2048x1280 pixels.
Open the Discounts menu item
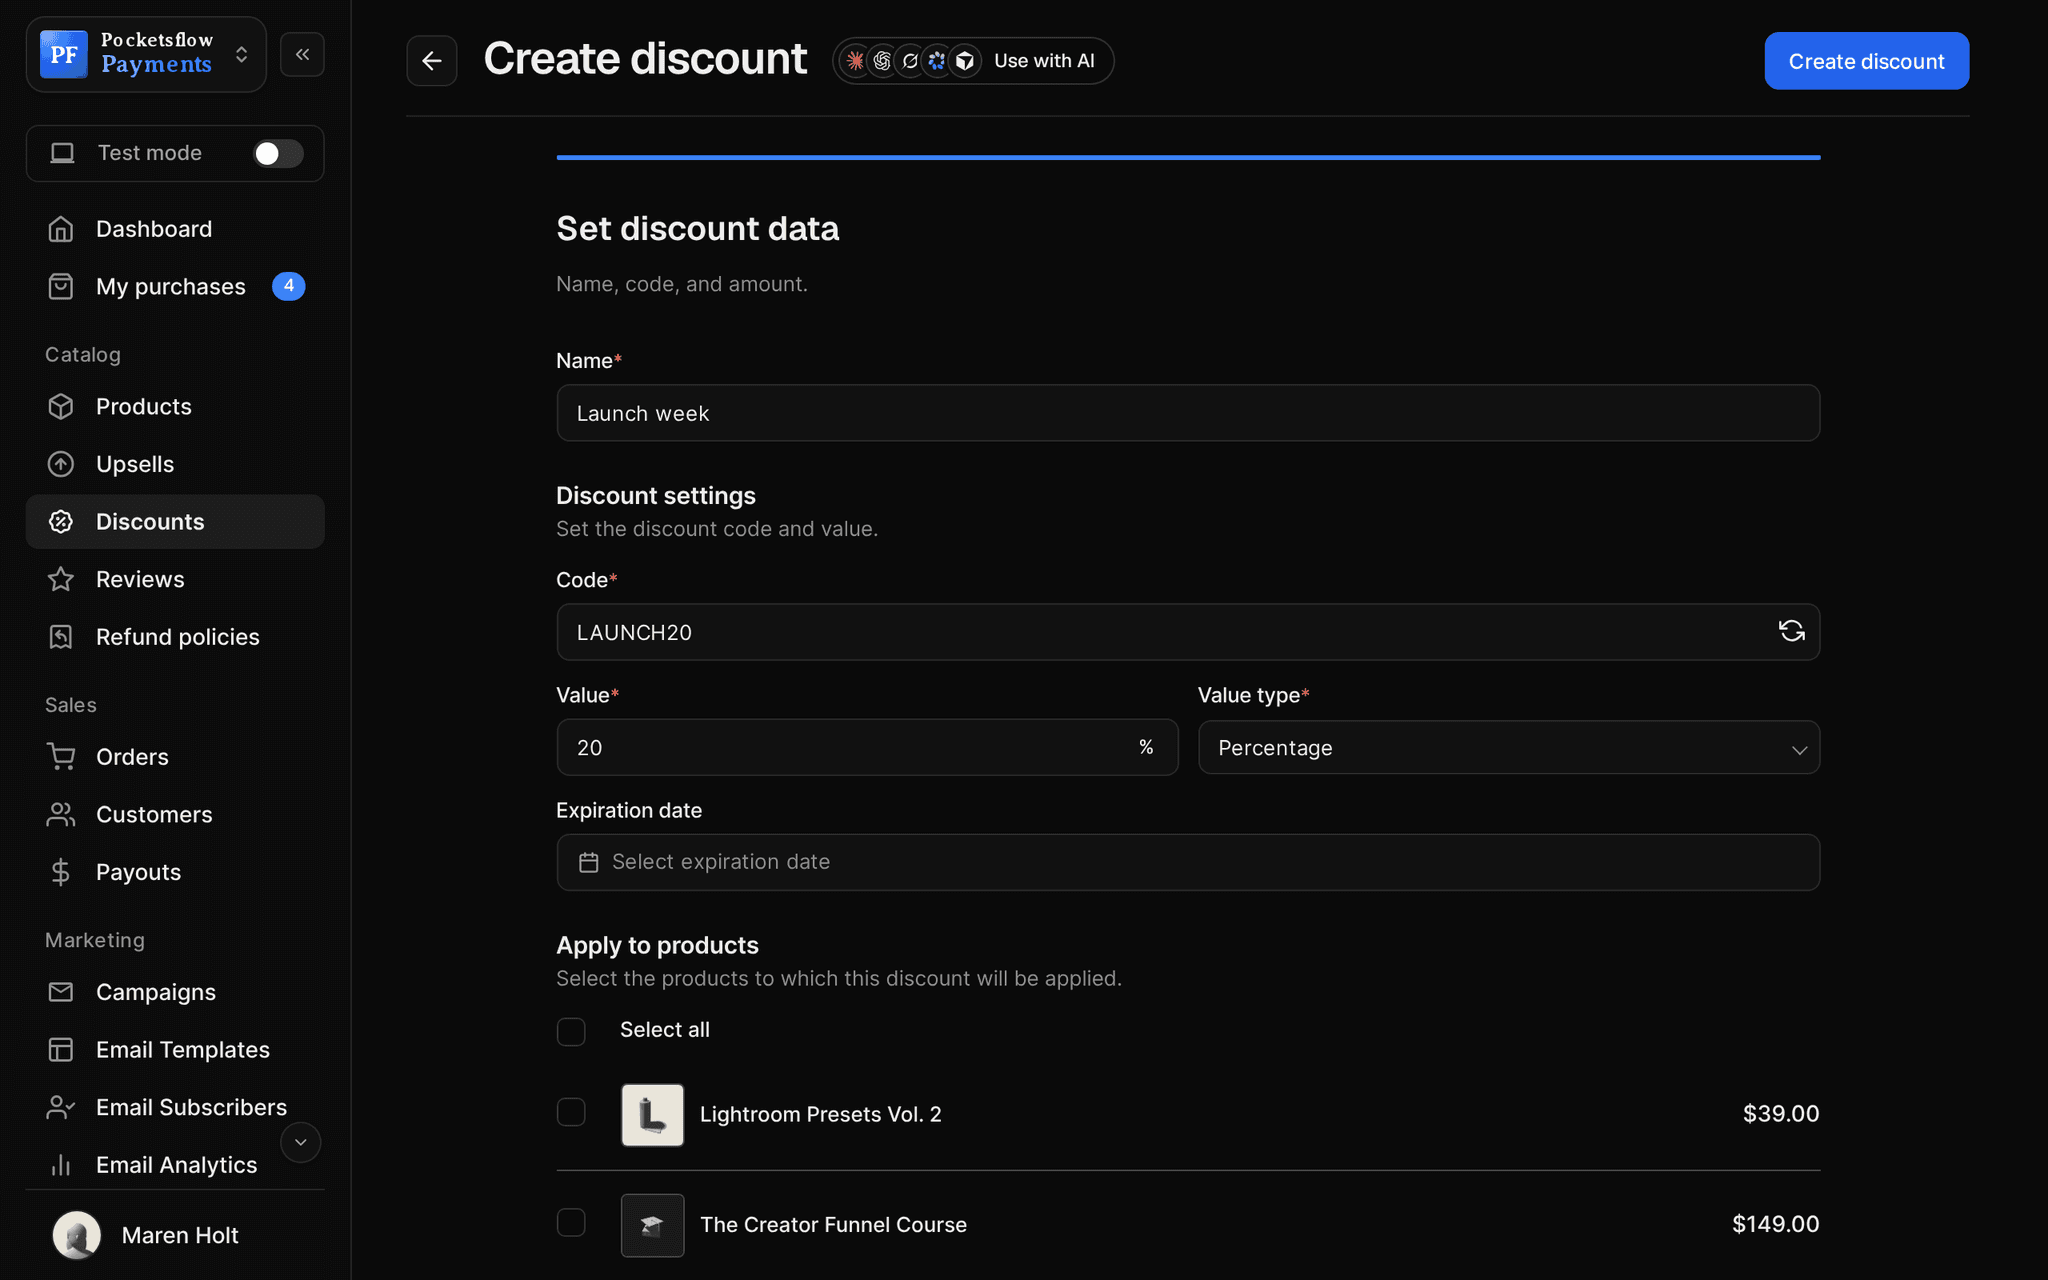coord(175,522)
